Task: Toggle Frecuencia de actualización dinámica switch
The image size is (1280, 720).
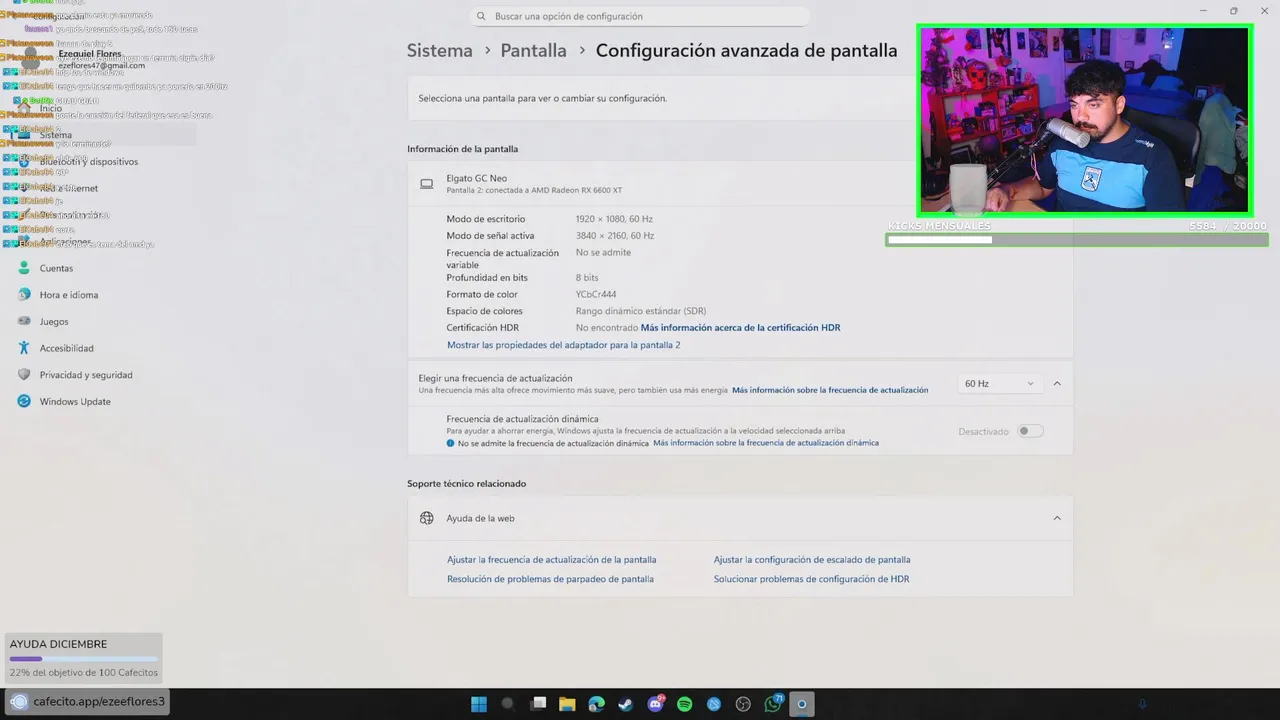Action: 1030,431
